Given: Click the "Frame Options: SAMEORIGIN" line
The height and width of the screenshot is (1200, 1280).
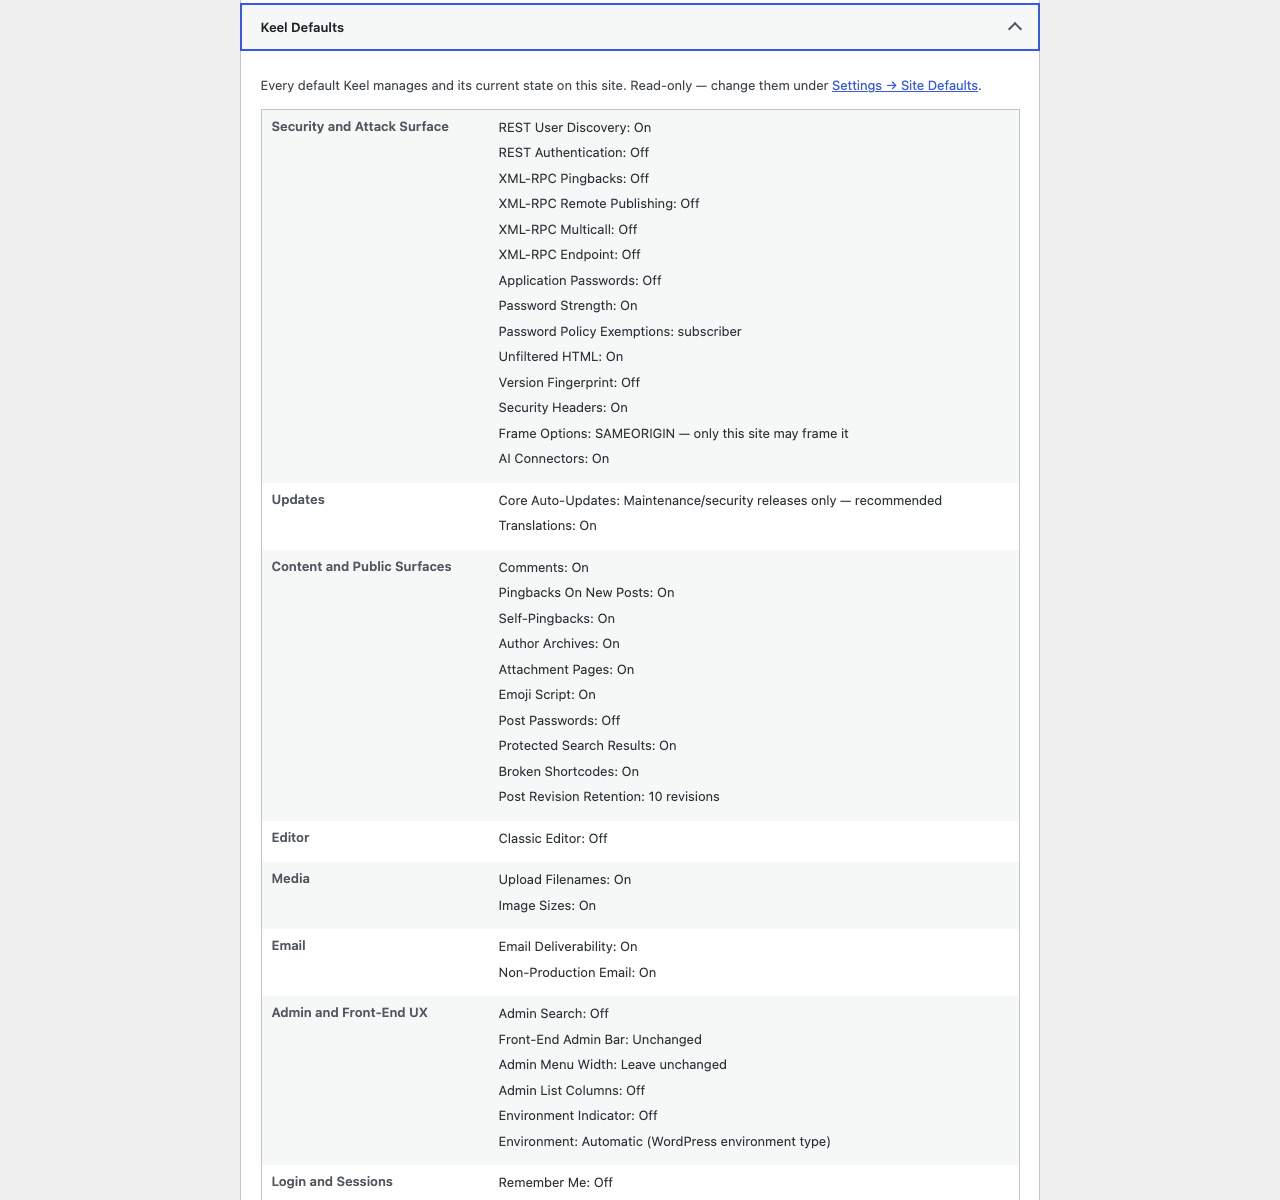Looking at the screenshot, I should [673, 434].
